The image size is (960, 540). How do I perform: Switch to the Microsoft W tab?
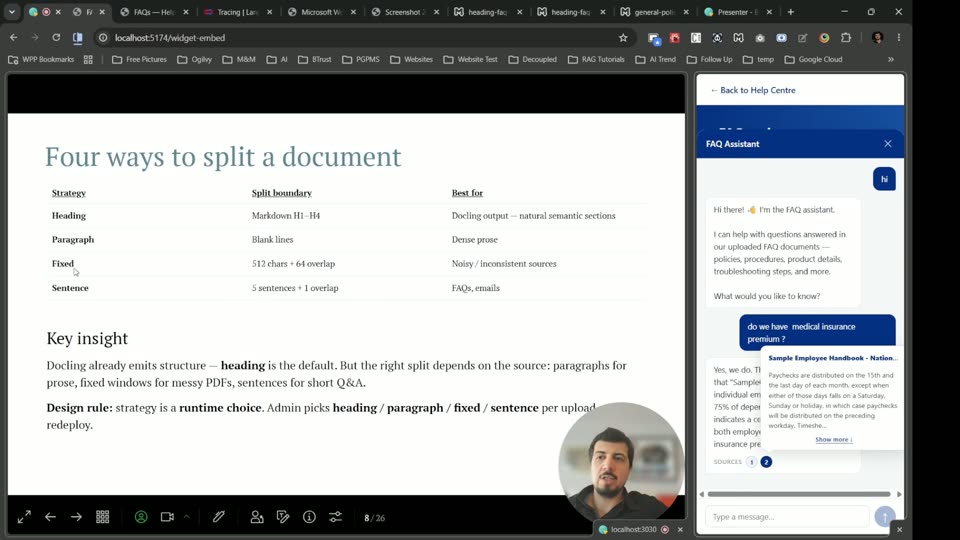(321, 12)
